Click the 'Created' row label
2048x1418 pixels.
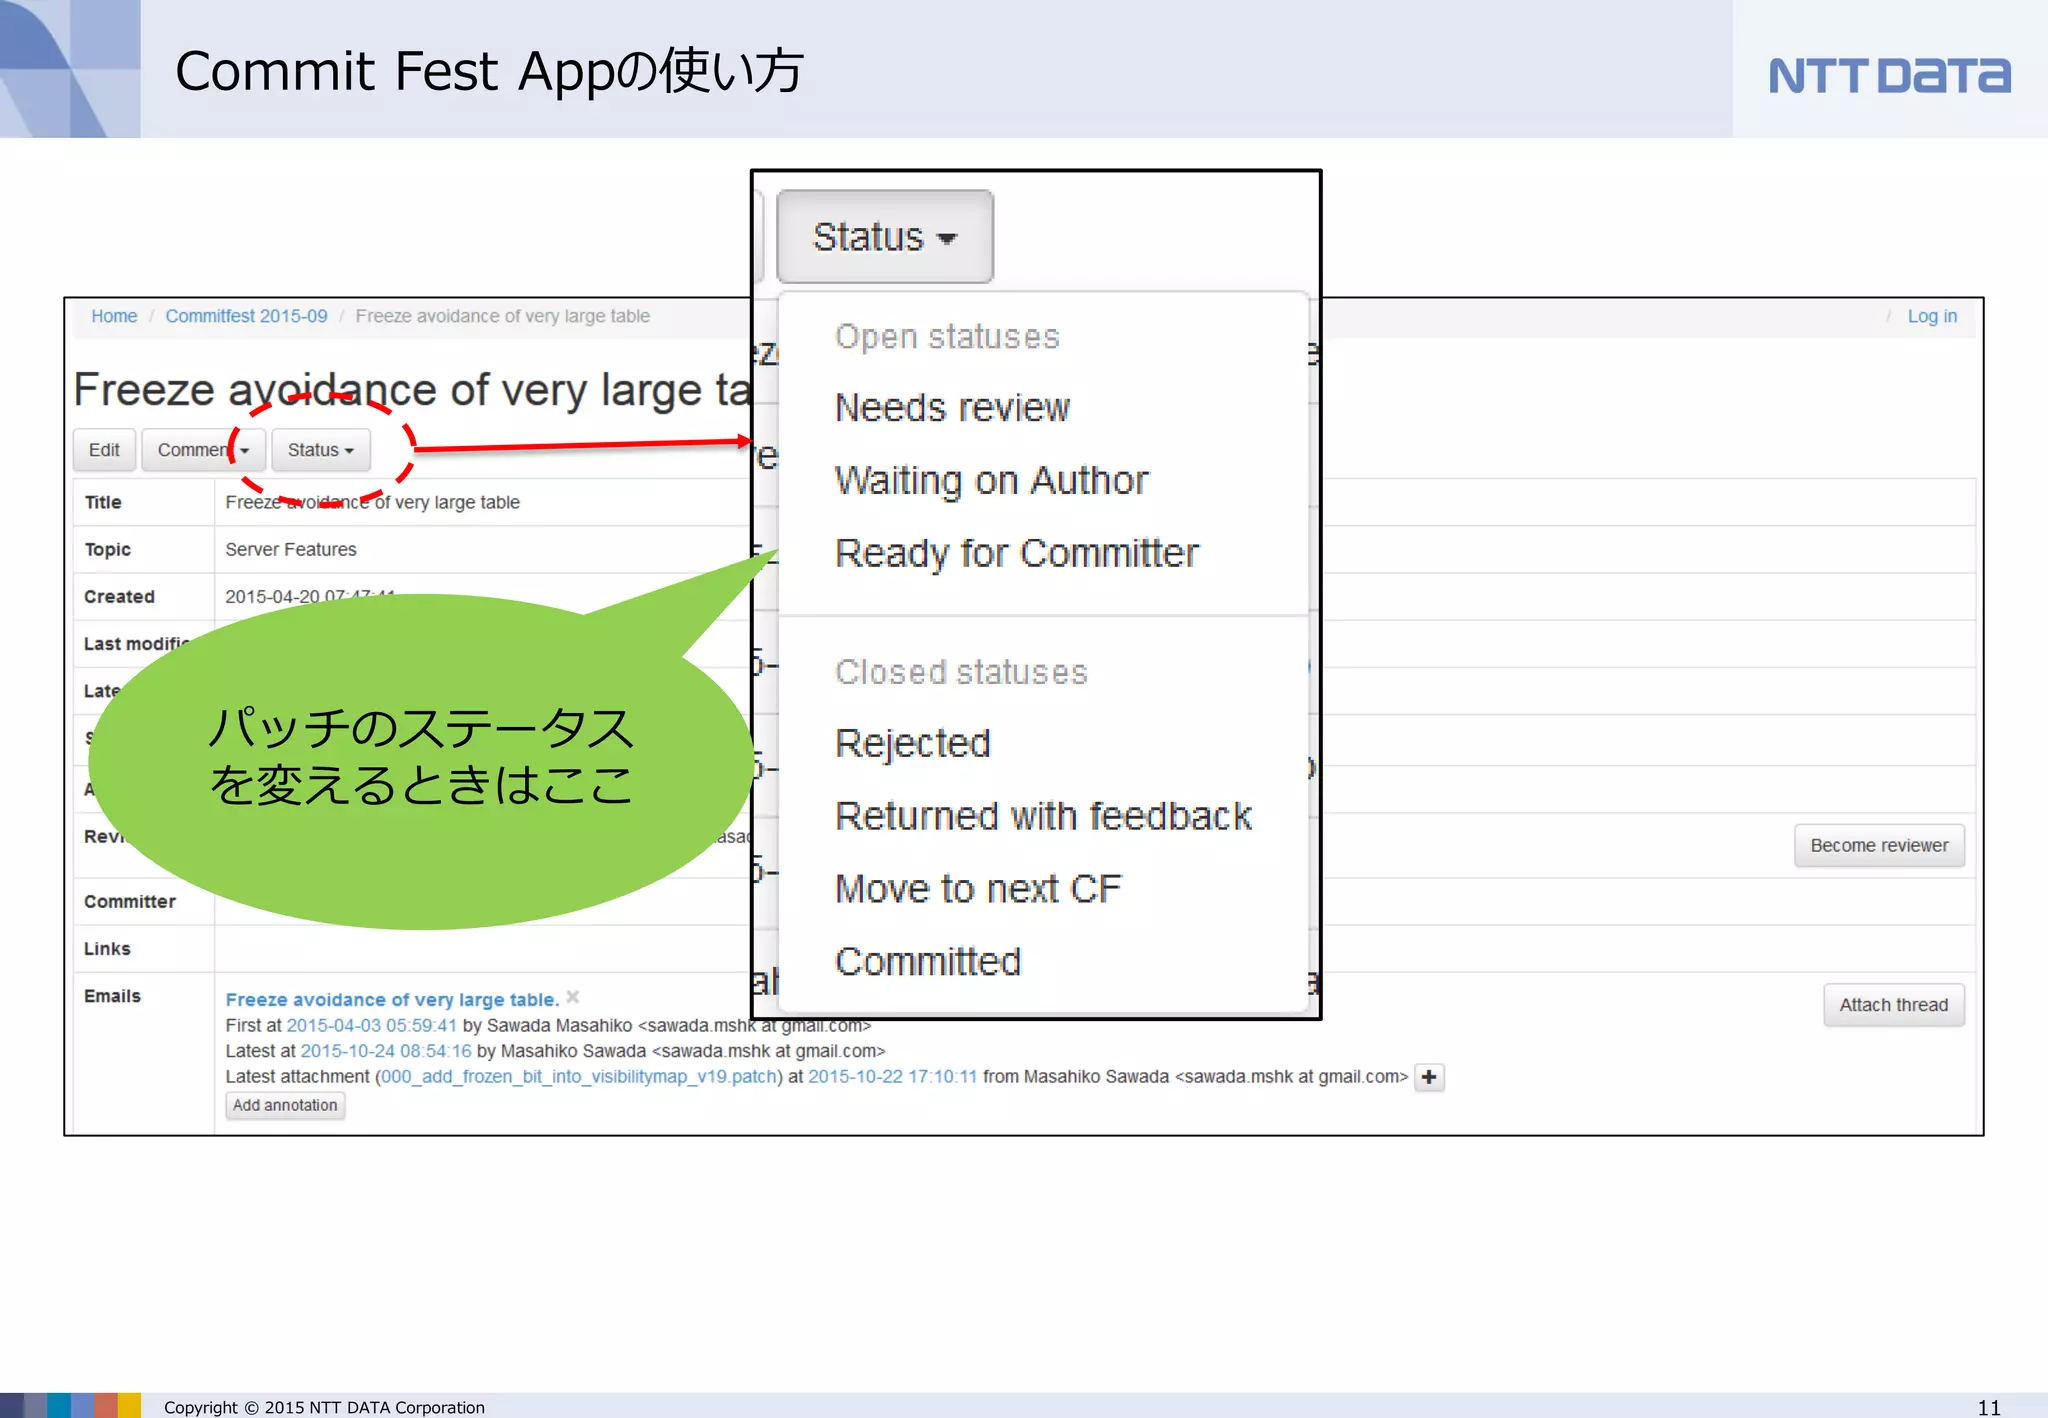coord(119,597)
